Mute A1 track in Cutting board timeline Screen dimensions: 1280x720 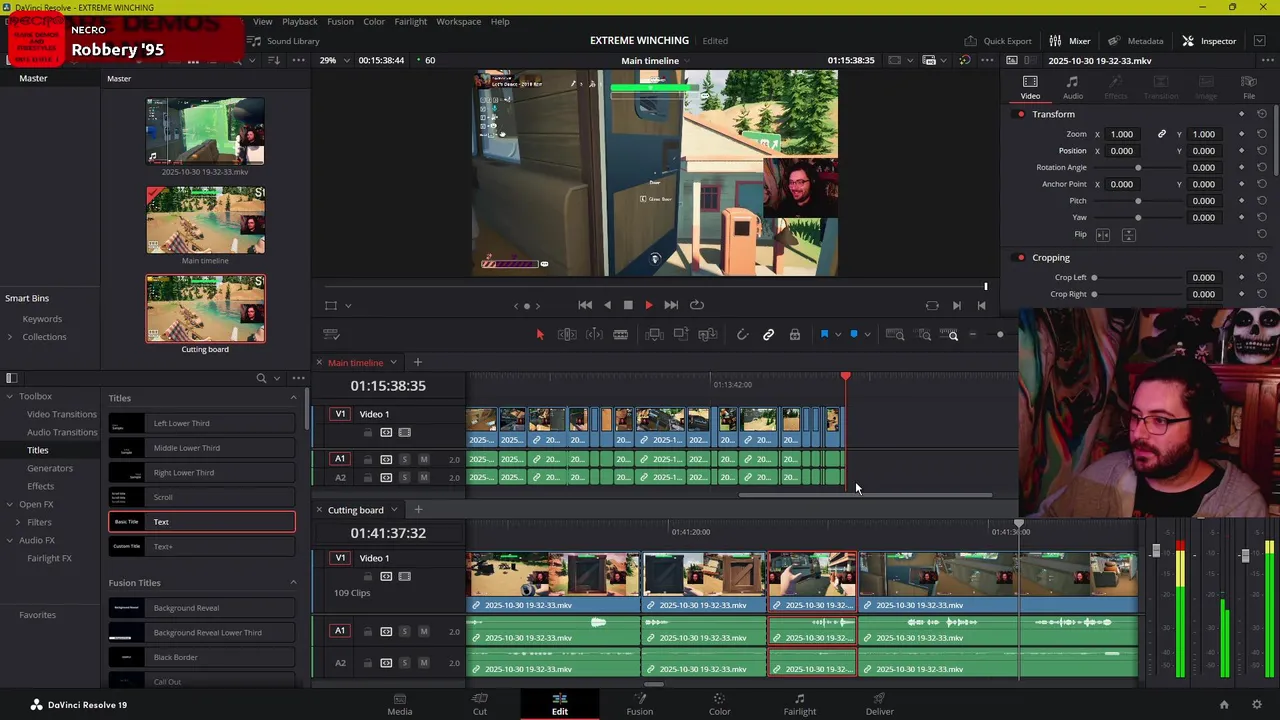[x=423, y=631]
